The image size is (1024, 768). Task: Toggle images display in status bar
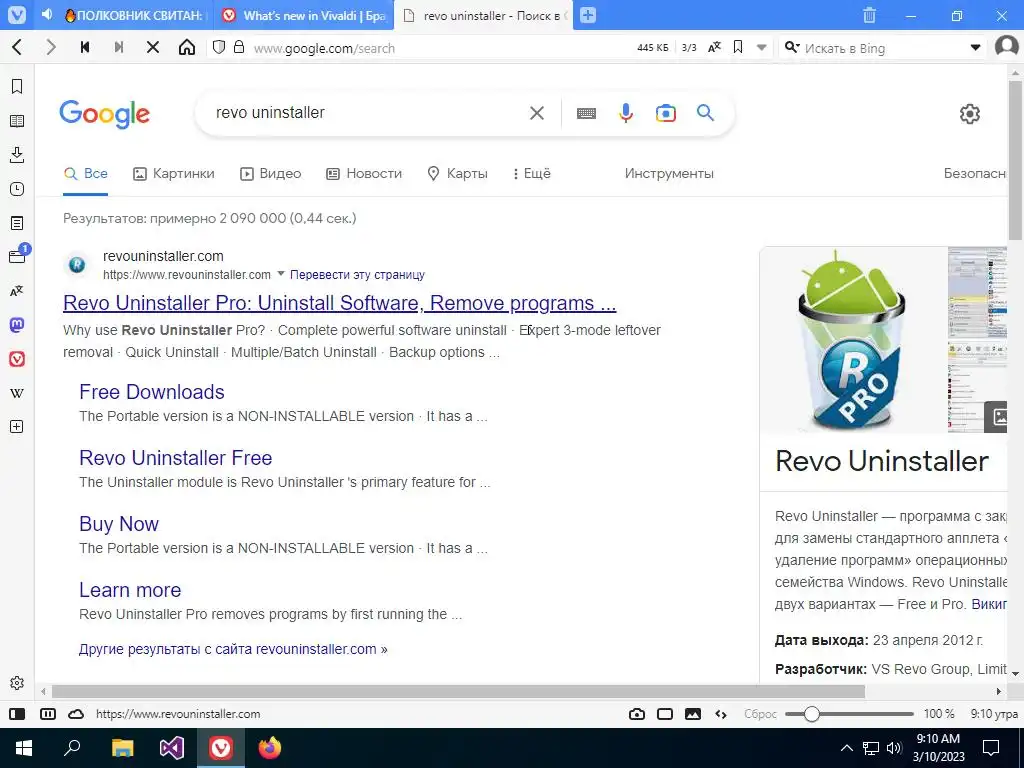coord(693,714)
